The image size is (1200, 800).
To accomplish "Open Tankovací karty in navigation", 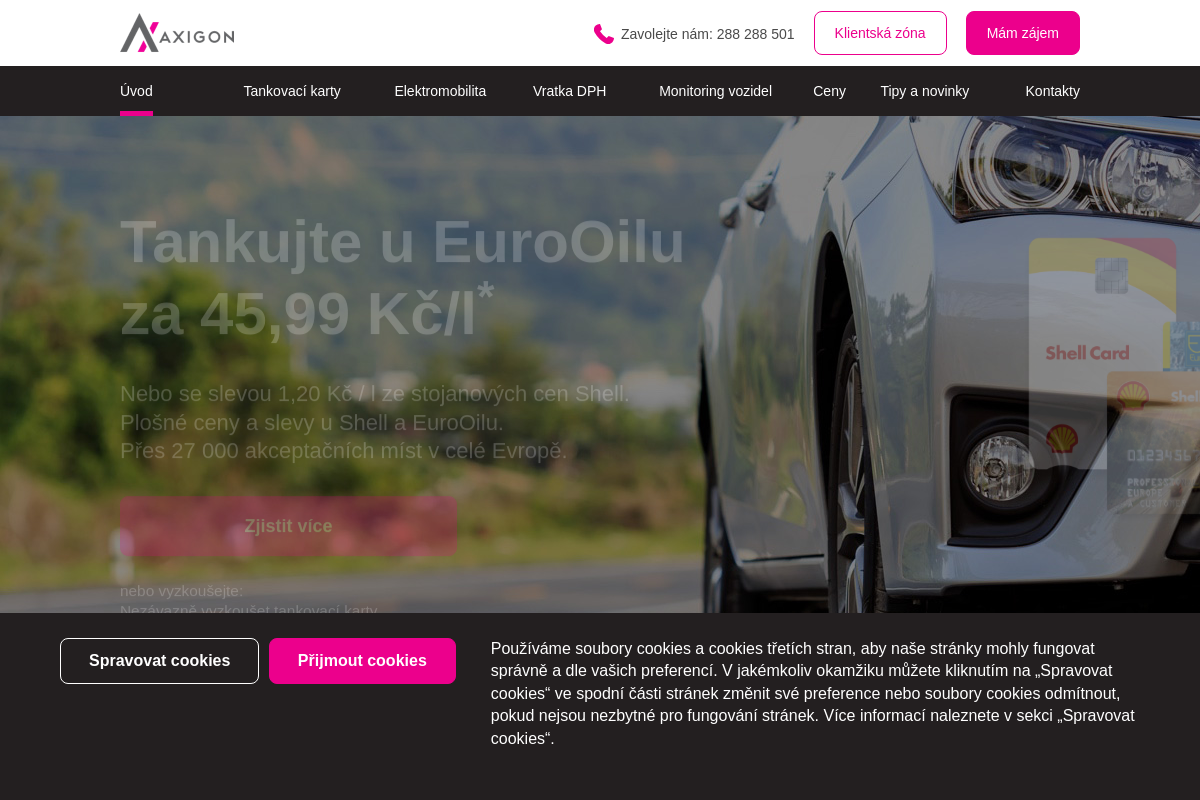I will (x=292, y=91).
